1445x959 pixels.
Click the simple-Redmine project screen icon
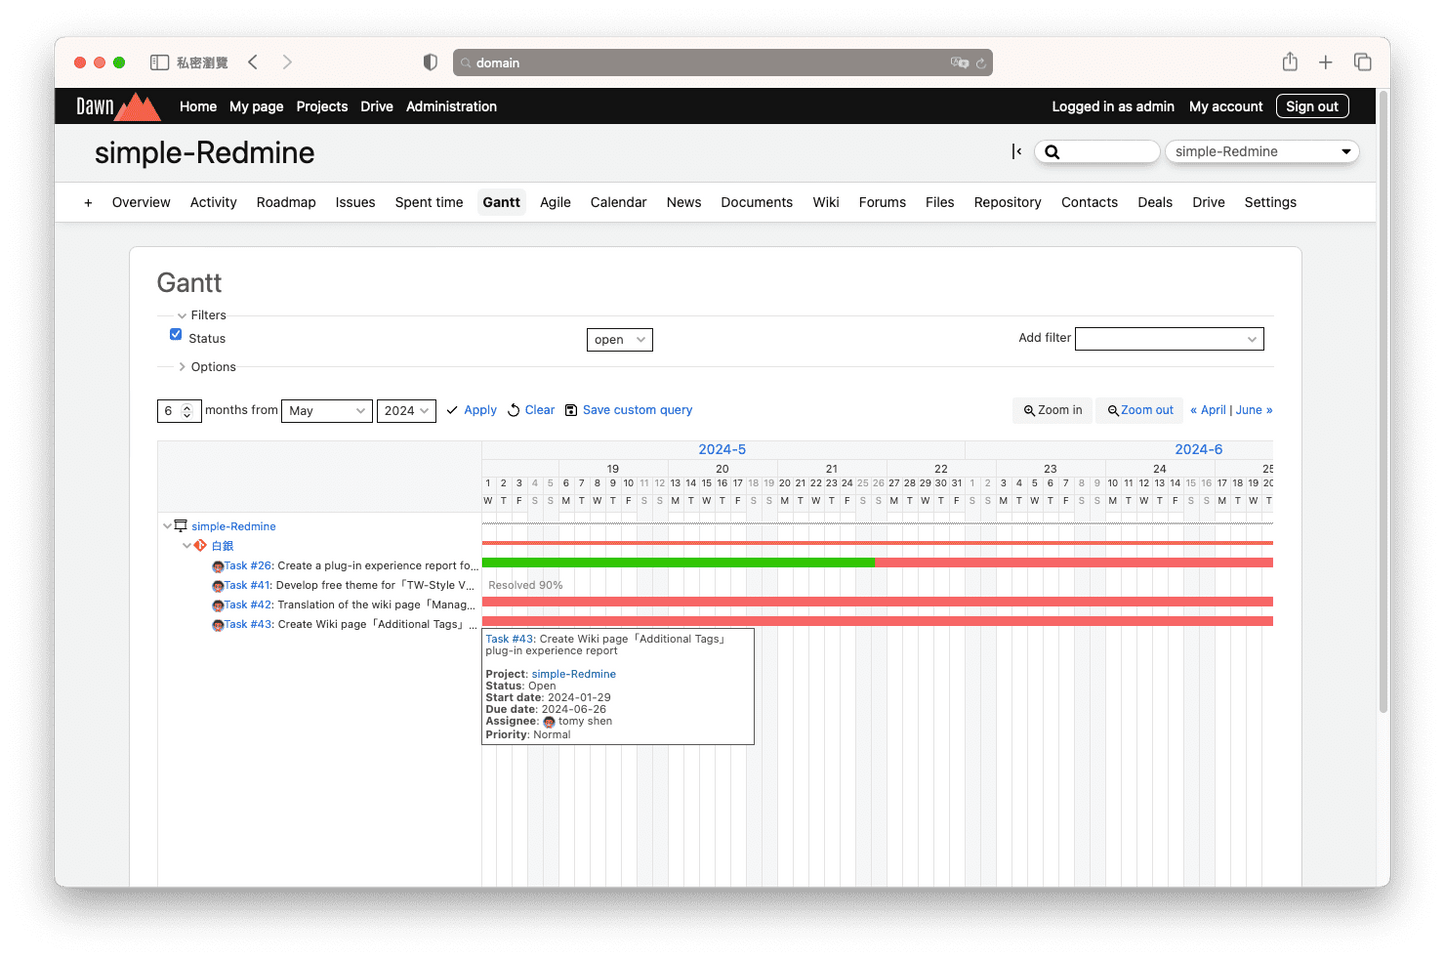(x=180, y=526)
